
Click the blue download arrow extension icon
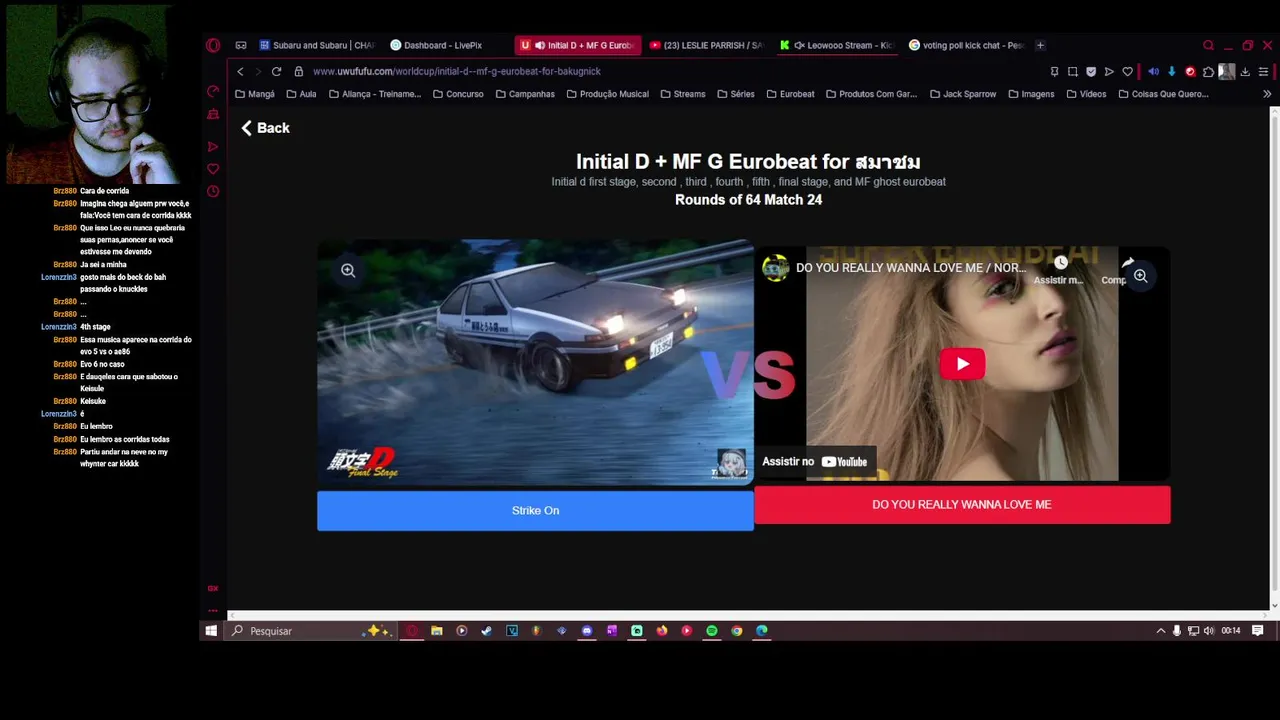coord(1172,71)
